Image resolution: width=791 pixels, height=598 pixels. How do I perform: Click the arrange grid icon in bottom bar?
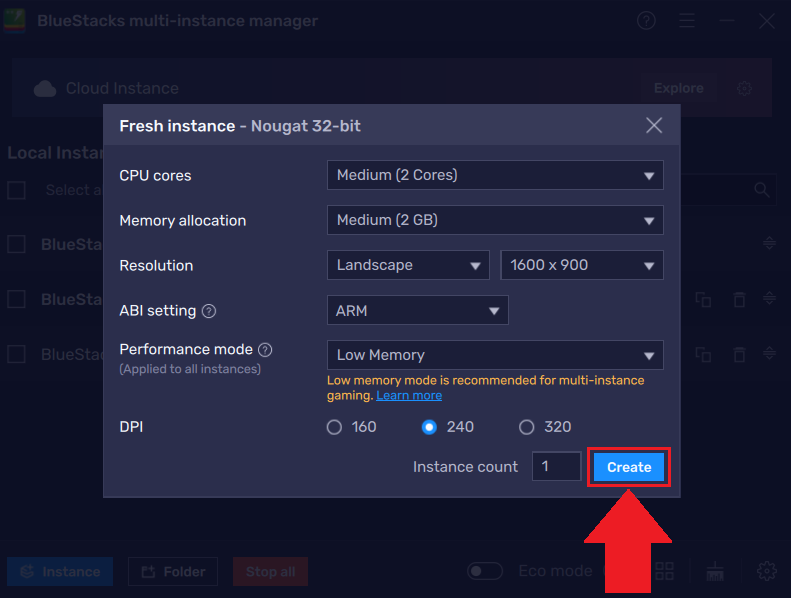tap(664, 571)
